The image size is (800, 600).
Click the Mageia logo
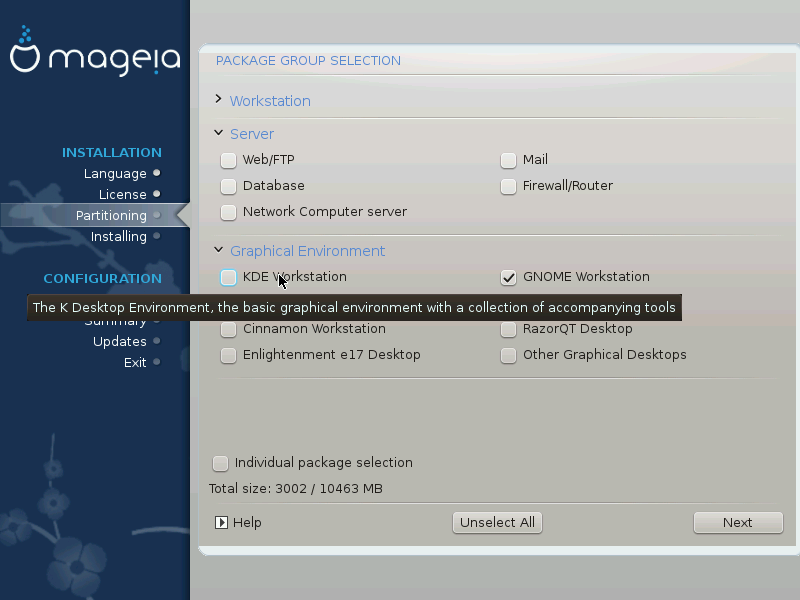click(95, 51)
